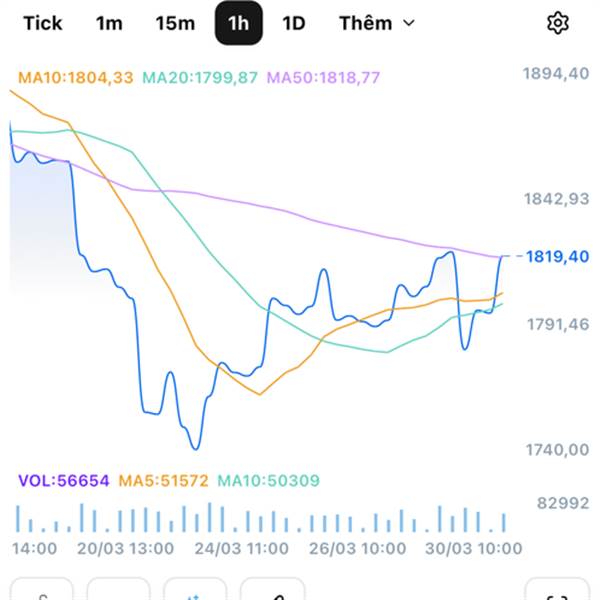The image size is (600, 600).
Task: Tap the MA10:1804,33 indicator label
Action: coord(76,77)
